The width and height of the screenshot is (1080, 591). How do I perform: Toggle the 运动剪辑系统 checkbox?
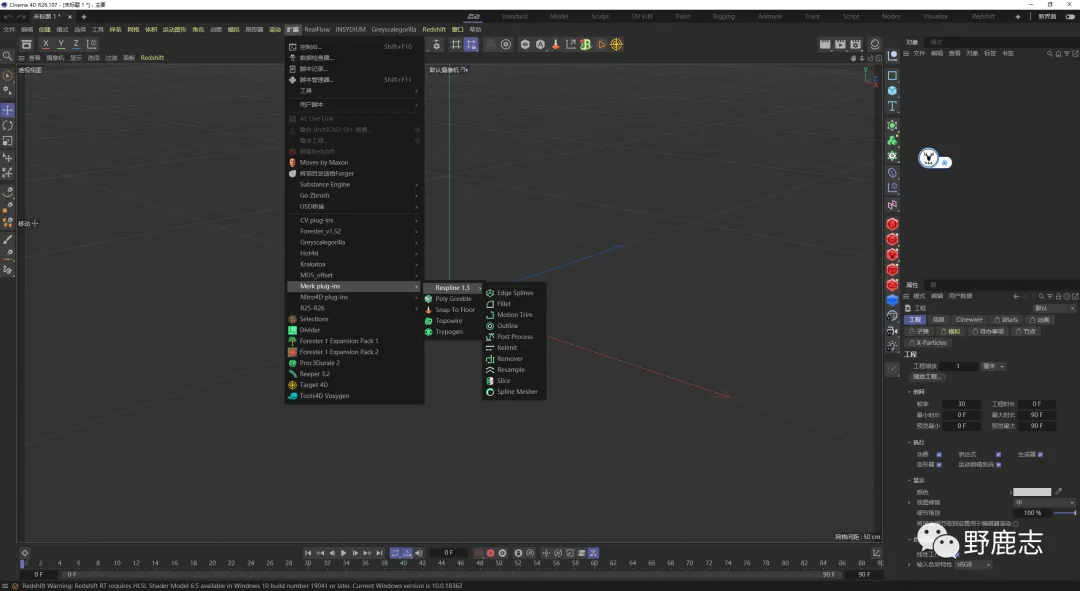[999, 465]
